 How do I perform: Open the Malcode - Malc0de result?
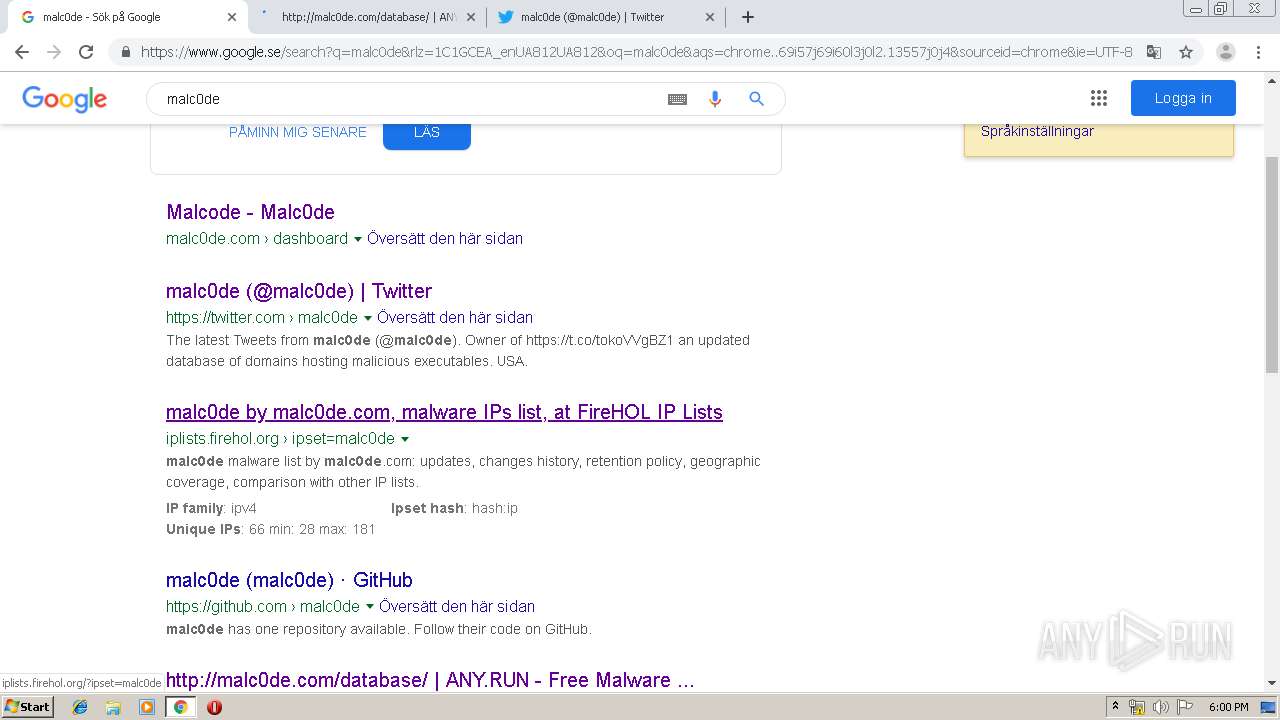[250, 212]
